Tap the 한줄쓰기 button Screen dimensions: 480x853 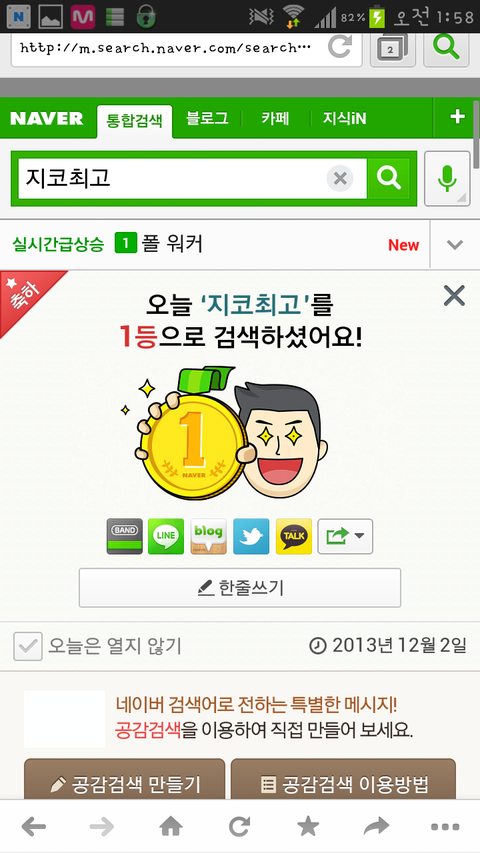tap(240, 588)
